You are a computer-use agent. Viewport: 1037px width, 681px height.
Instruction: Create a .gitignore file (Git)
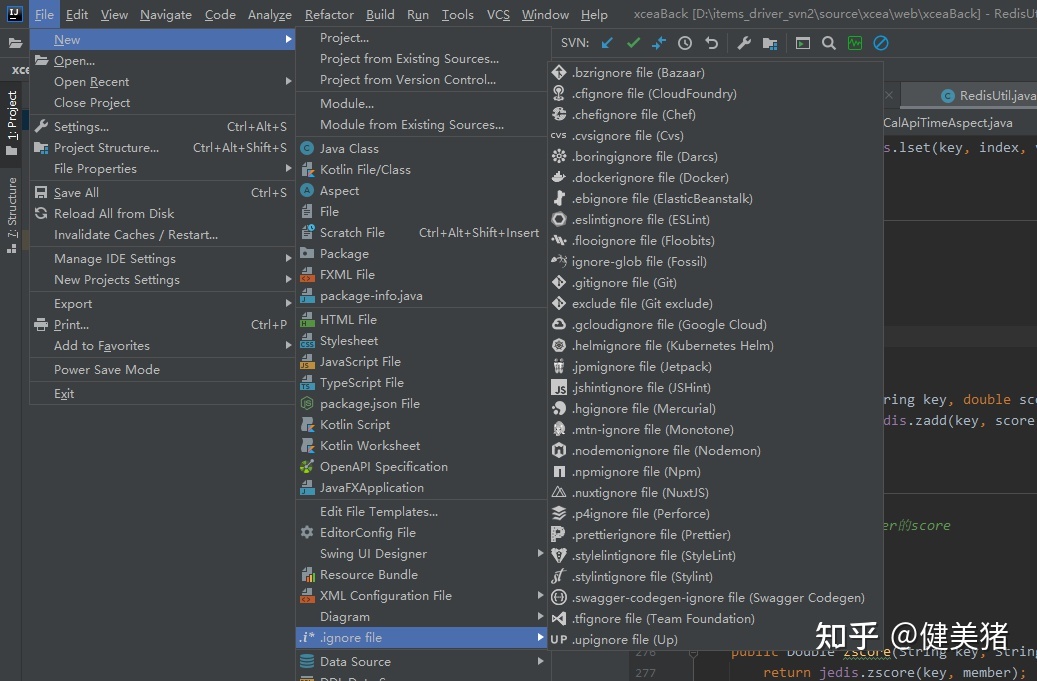(x=716, y=282)
